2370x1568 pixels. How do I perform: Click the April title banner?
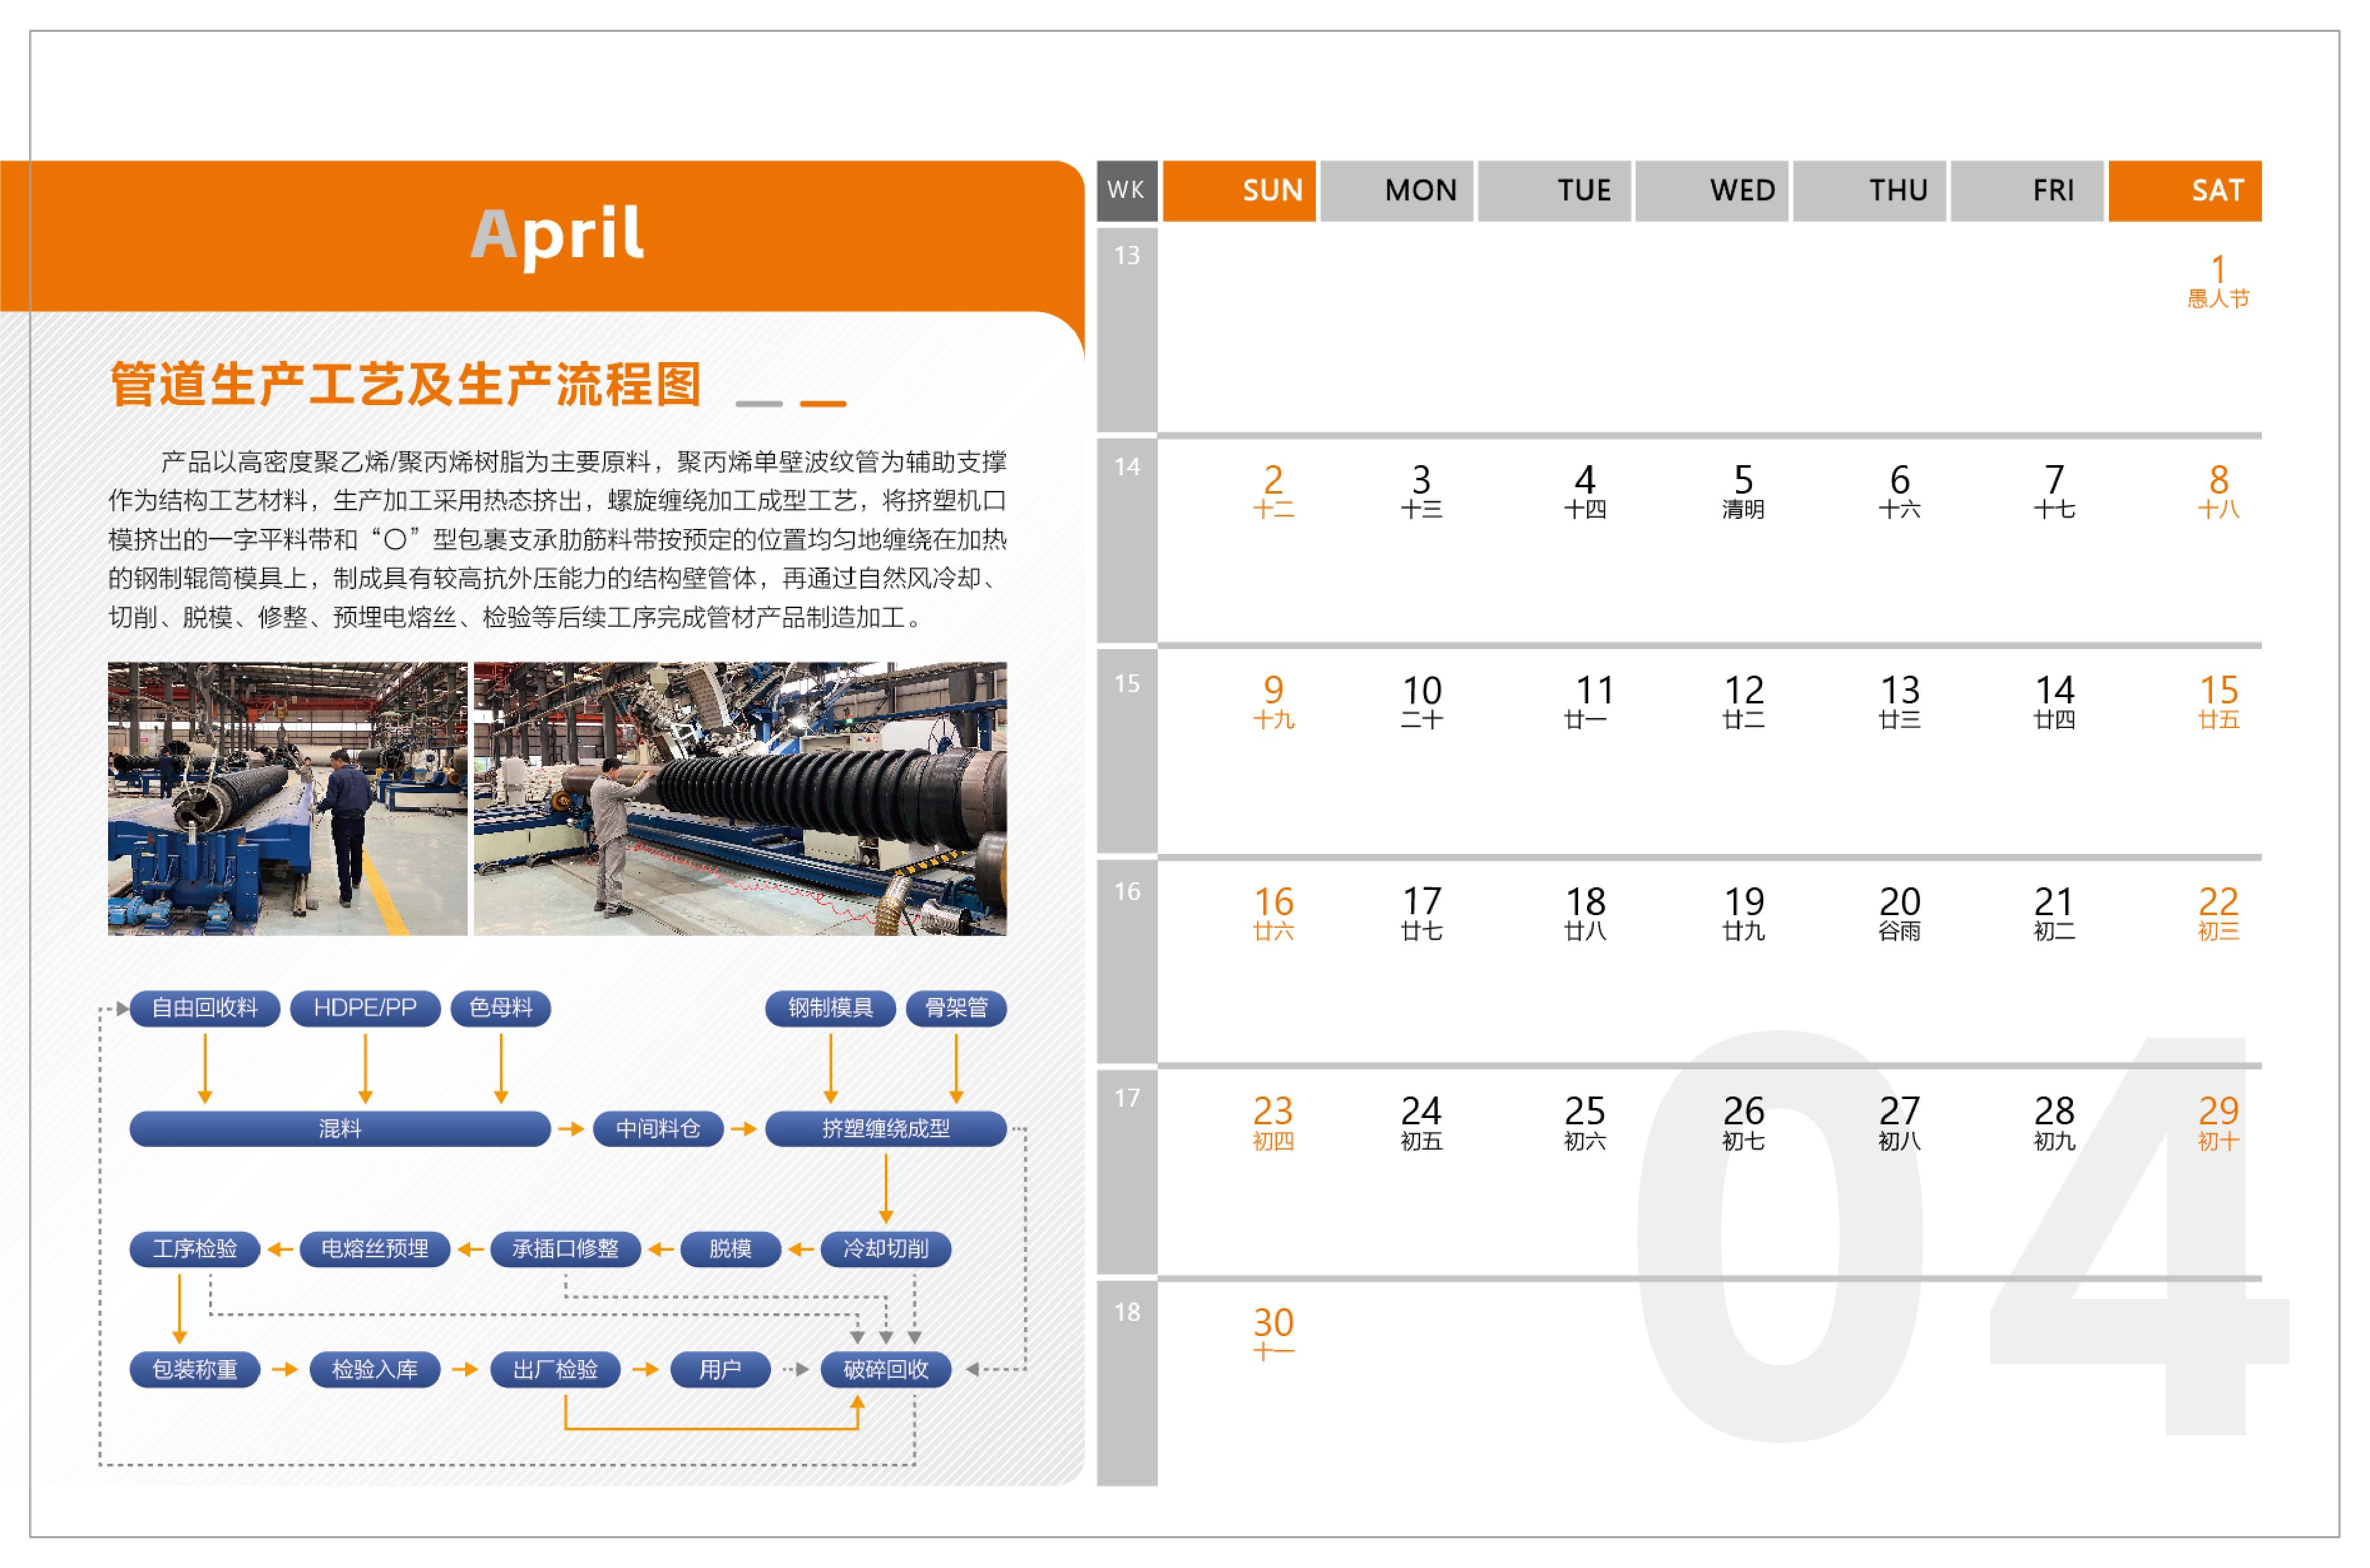point(556,235)
